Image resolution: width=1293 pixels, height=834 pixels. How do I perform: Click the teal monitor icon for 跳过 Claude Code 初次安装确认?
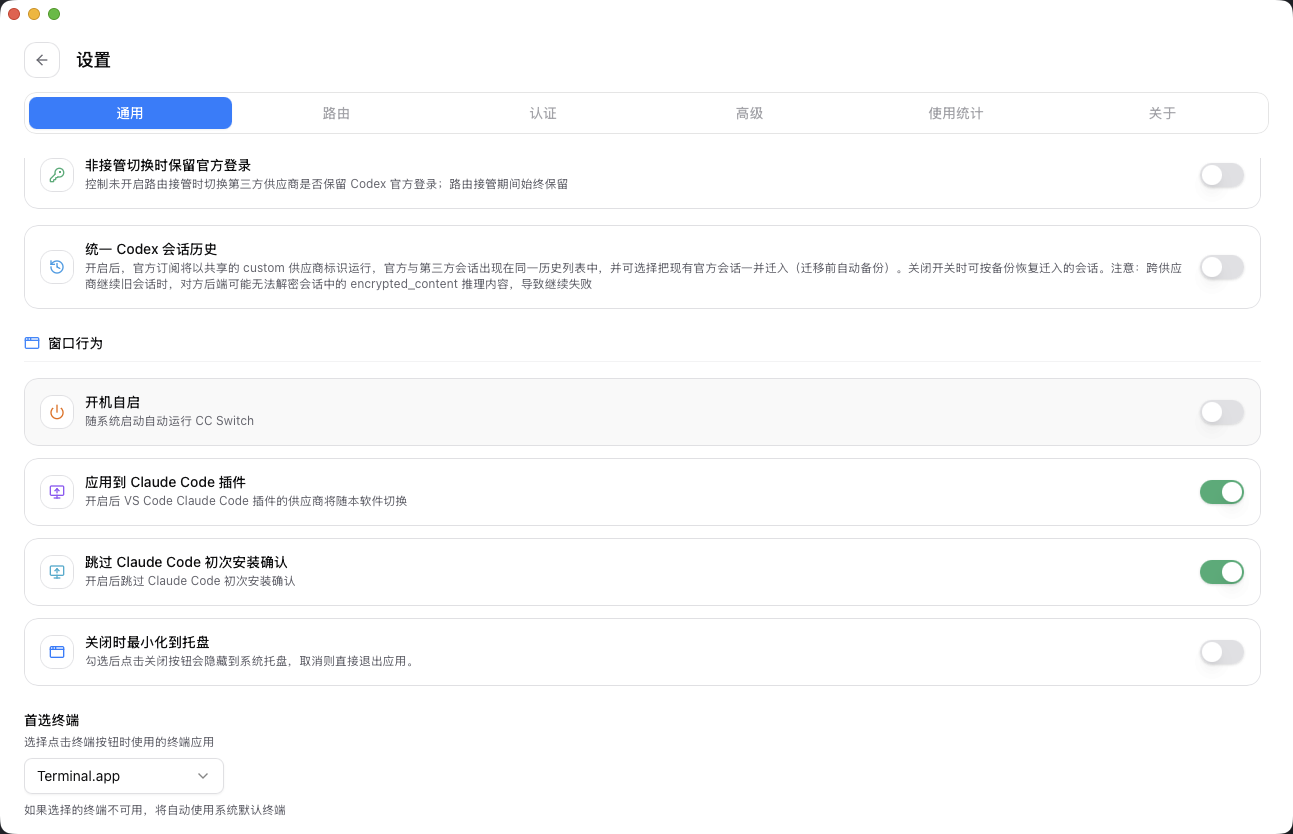(x=57, y=572)
